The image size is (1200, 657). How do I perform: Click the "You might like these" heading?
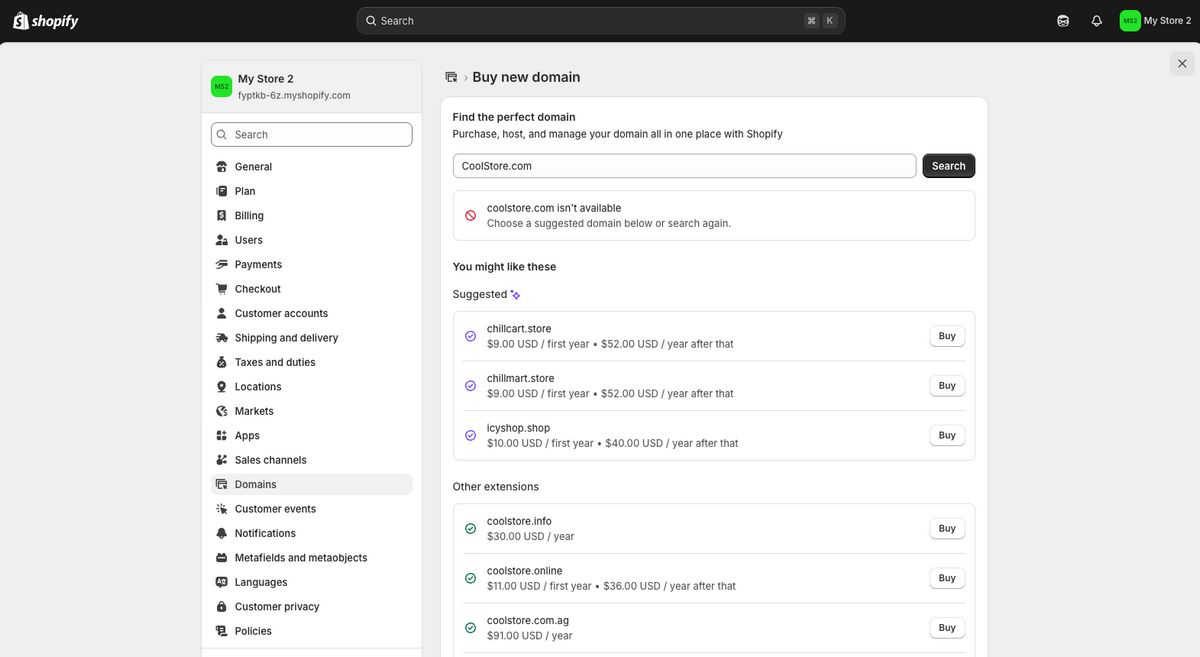[504, 267]
